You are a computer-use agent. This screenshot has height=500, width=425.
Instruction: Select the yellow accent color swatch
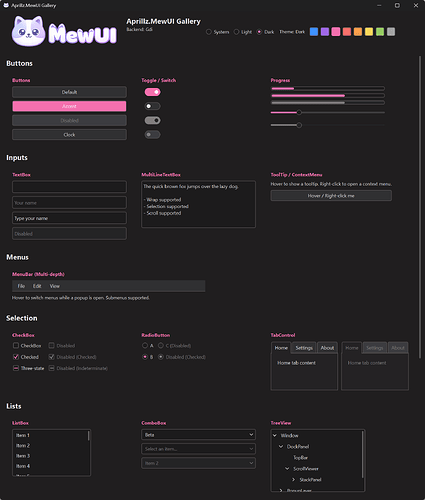tap(369, 32)
